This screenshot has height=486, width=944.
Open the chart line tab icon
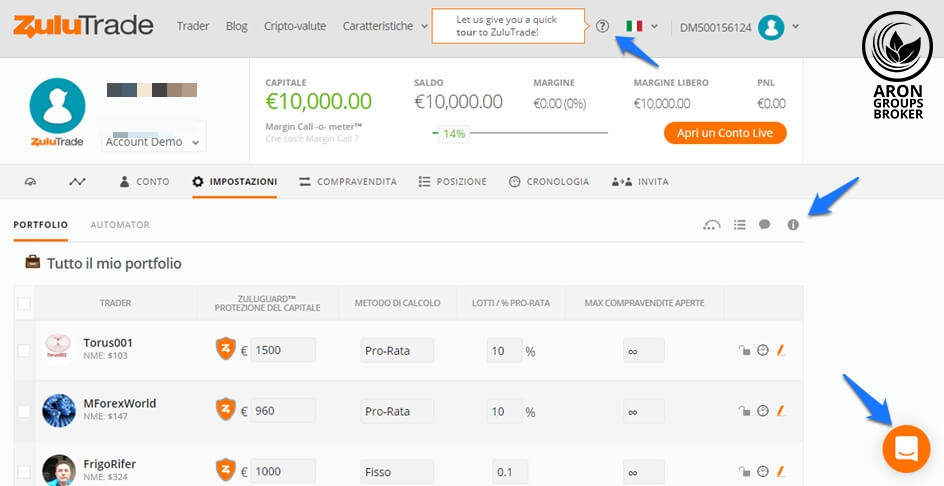click(77, 181)
